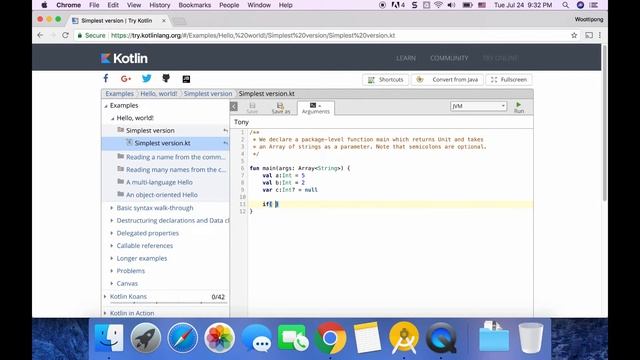Share via the Google Plus icon
Viewport: 640px width, 360px height.
tap(126, 79)
